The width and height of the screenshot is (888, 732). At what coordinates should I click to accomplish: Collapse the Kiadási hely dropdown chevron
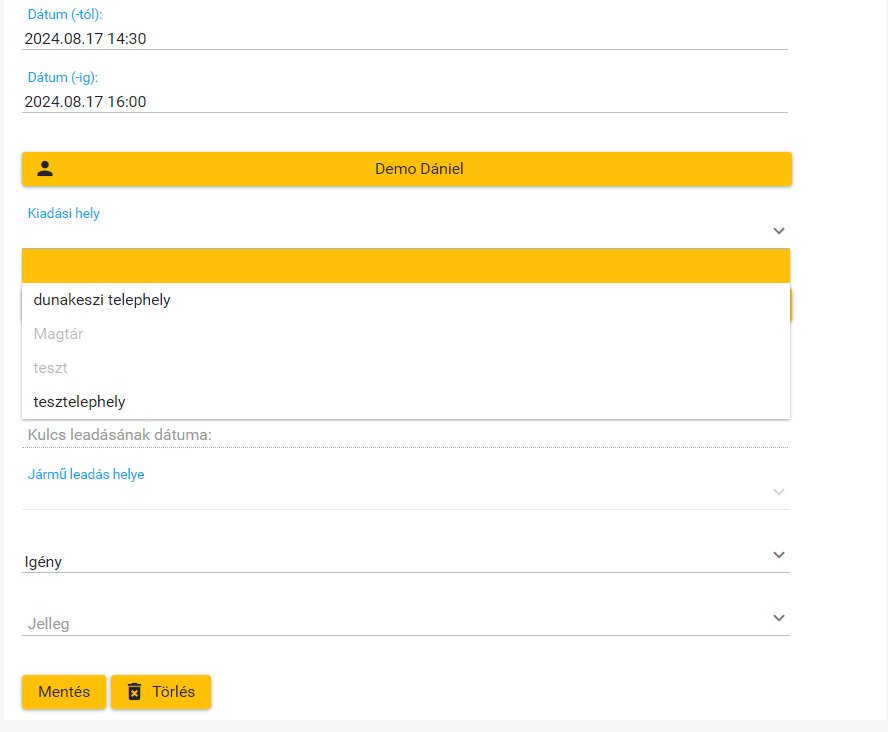coord(779,231)
